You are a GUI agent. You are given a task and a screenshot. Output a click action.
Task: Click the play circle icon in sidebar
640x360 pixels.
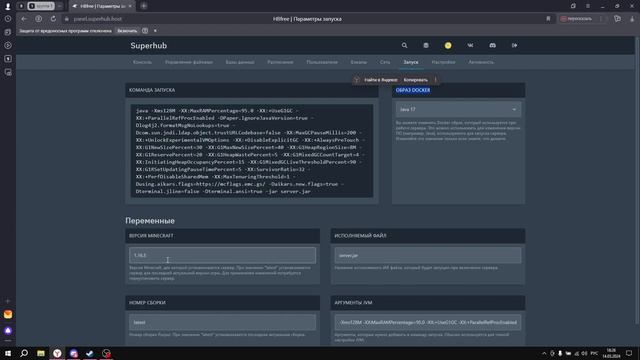(8, 45)
